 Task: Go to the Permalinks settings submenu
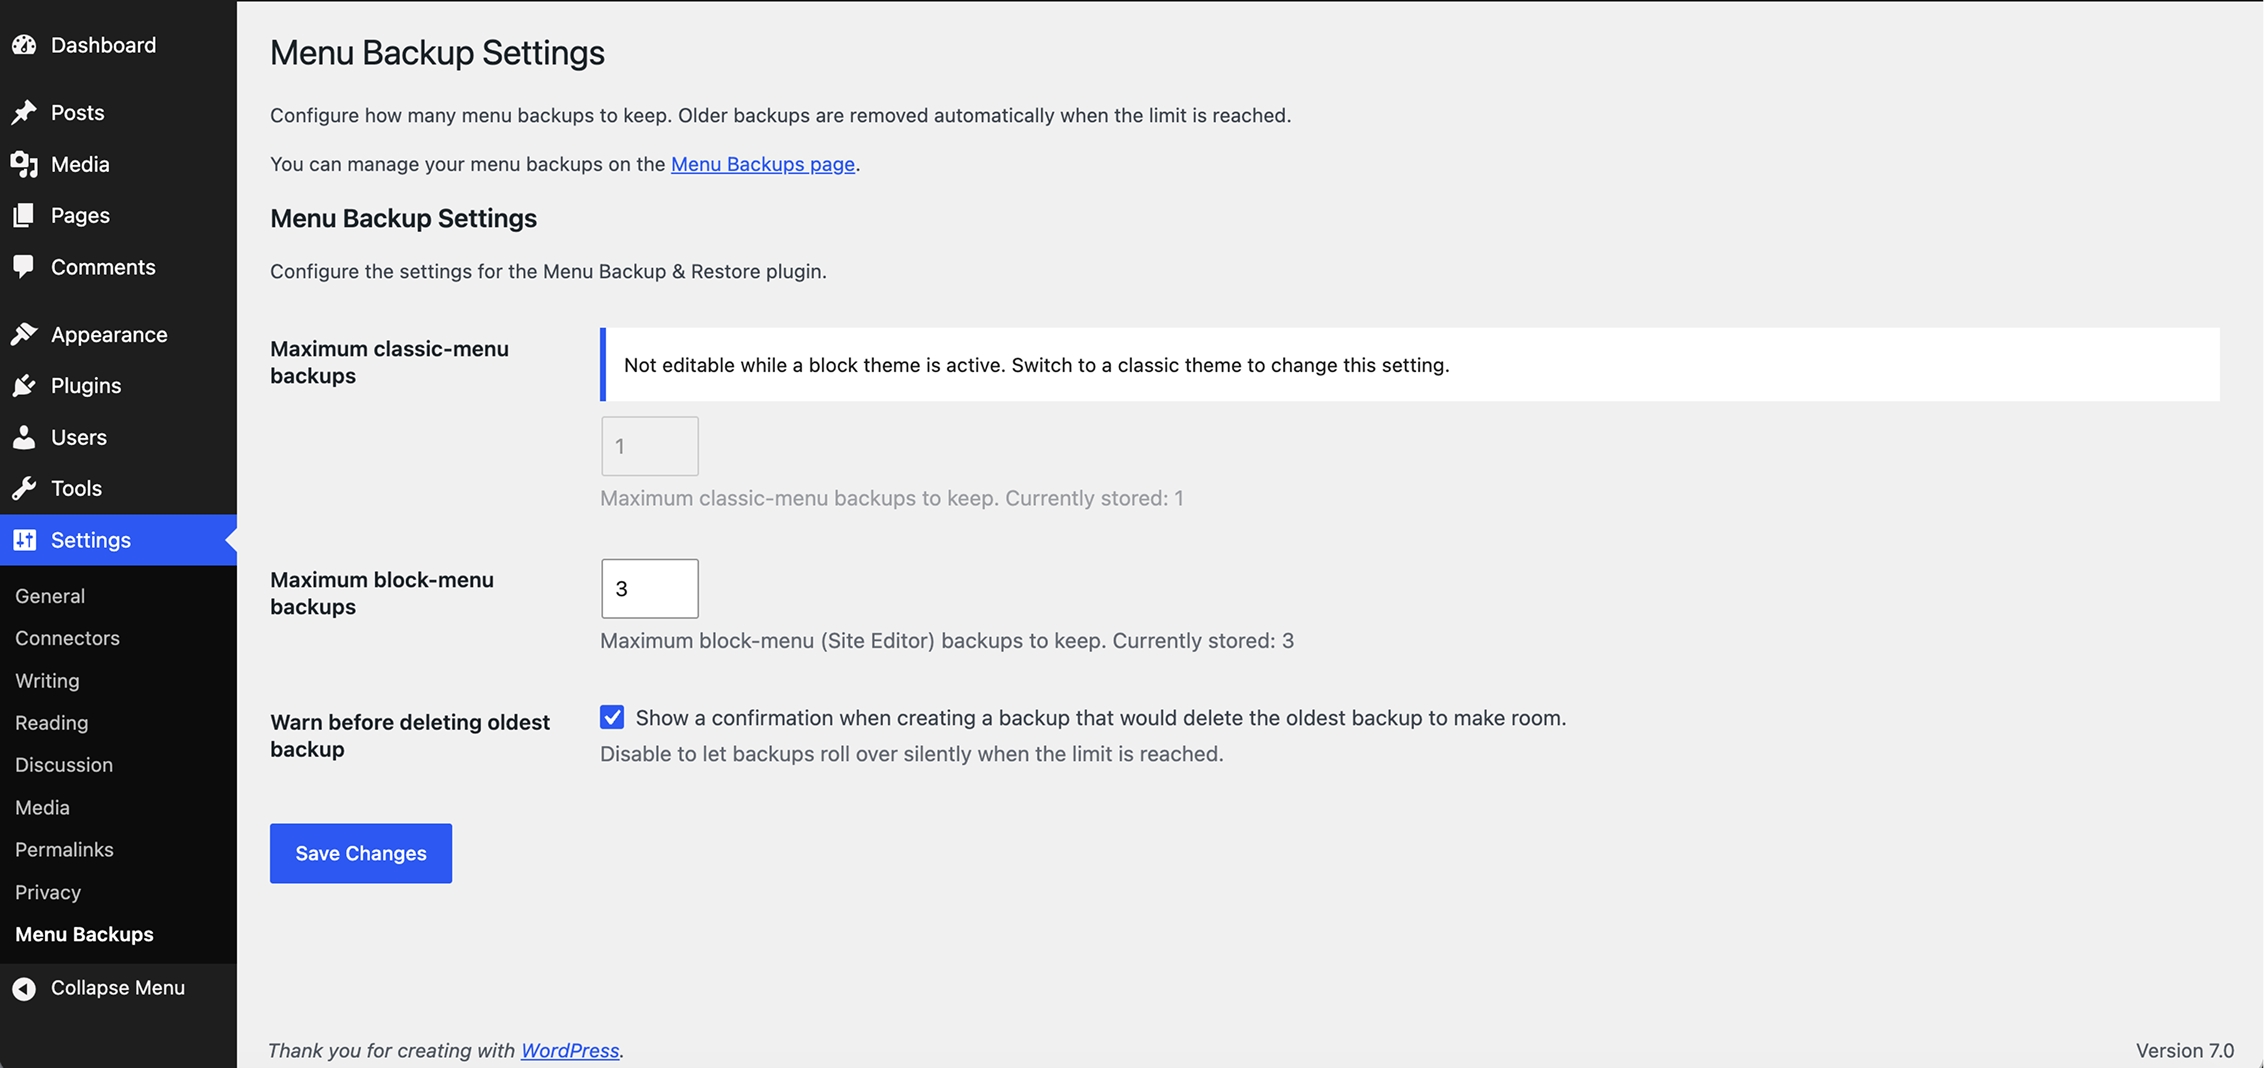click(64, 850)
